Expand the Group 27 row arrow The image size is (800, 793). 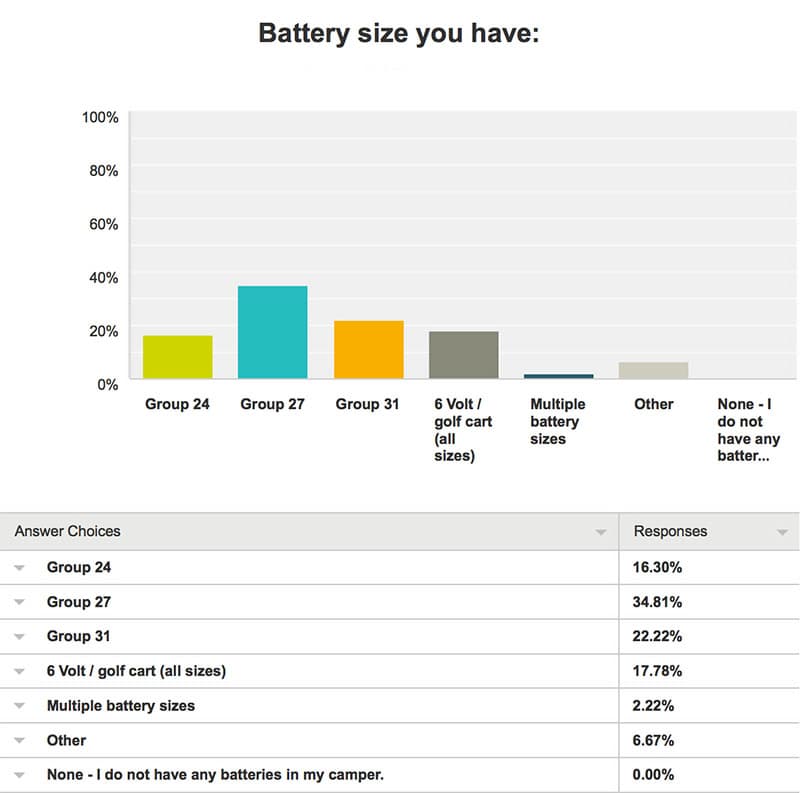(x=19, y=602)
